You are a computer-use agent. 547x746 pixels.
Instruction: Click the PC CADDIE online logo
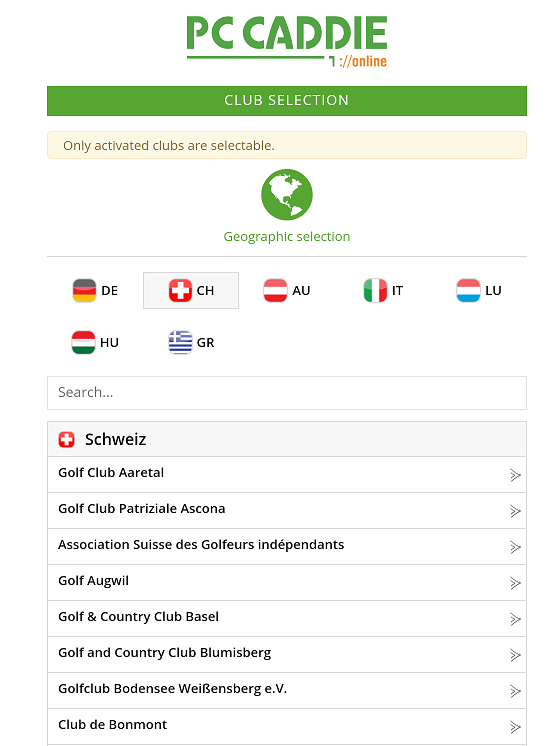[287, 41]
